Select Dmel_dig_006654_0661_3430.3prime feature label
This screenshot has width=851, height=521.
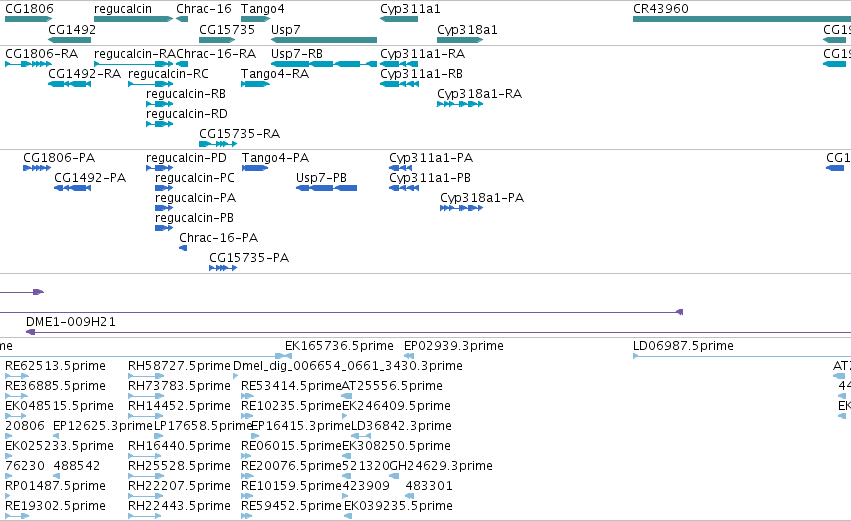click(348, 366)
